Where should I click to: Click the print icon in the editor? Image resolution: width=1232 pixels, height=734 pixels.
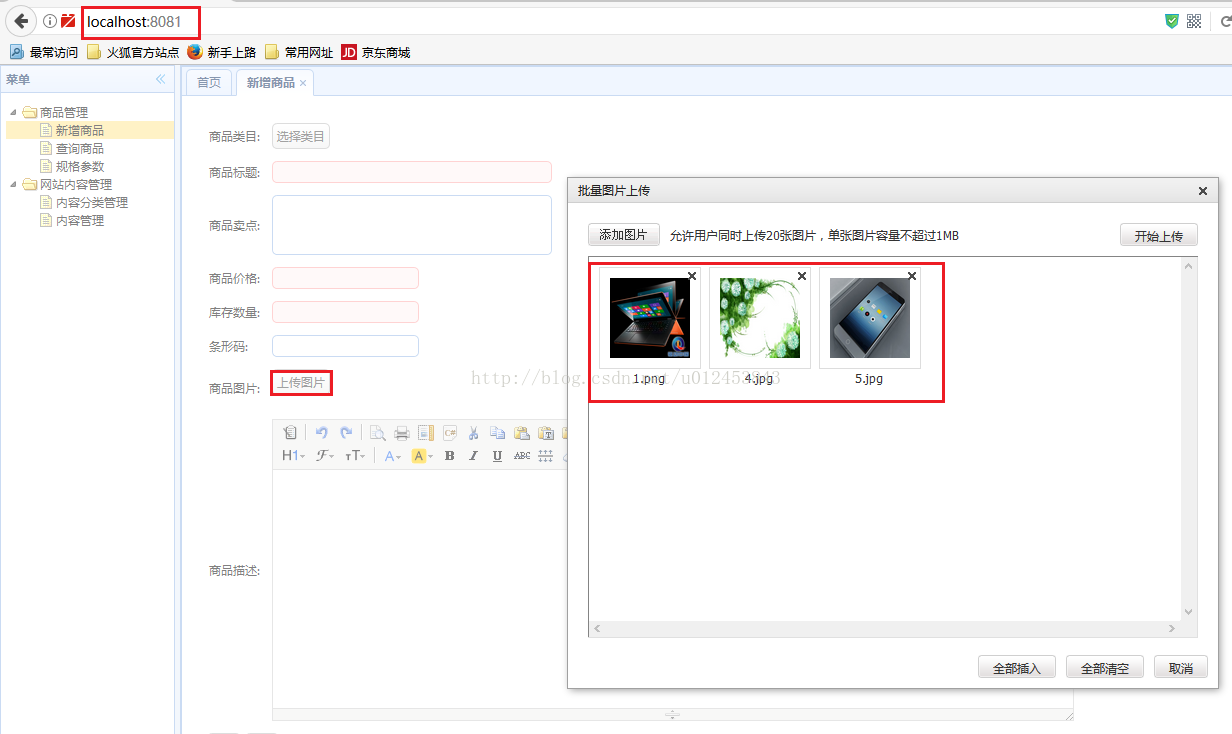coord(402,433)
